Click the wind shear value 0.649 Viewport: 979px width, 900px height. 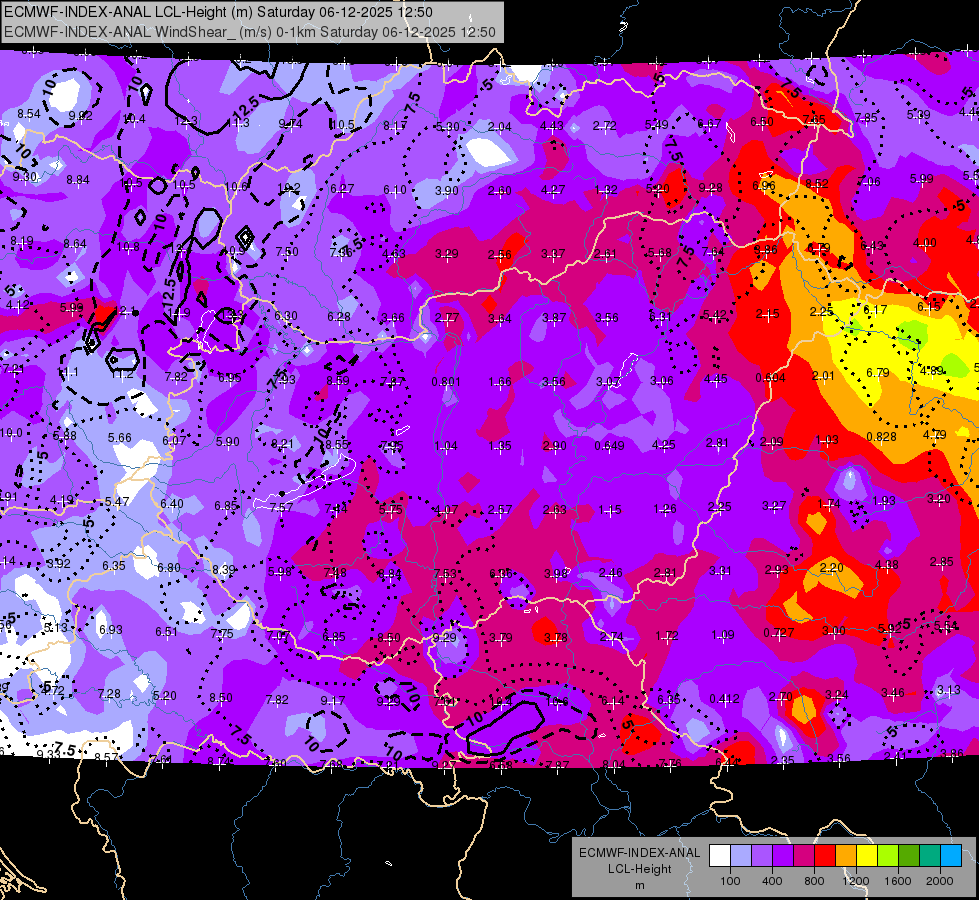[609, 445]
